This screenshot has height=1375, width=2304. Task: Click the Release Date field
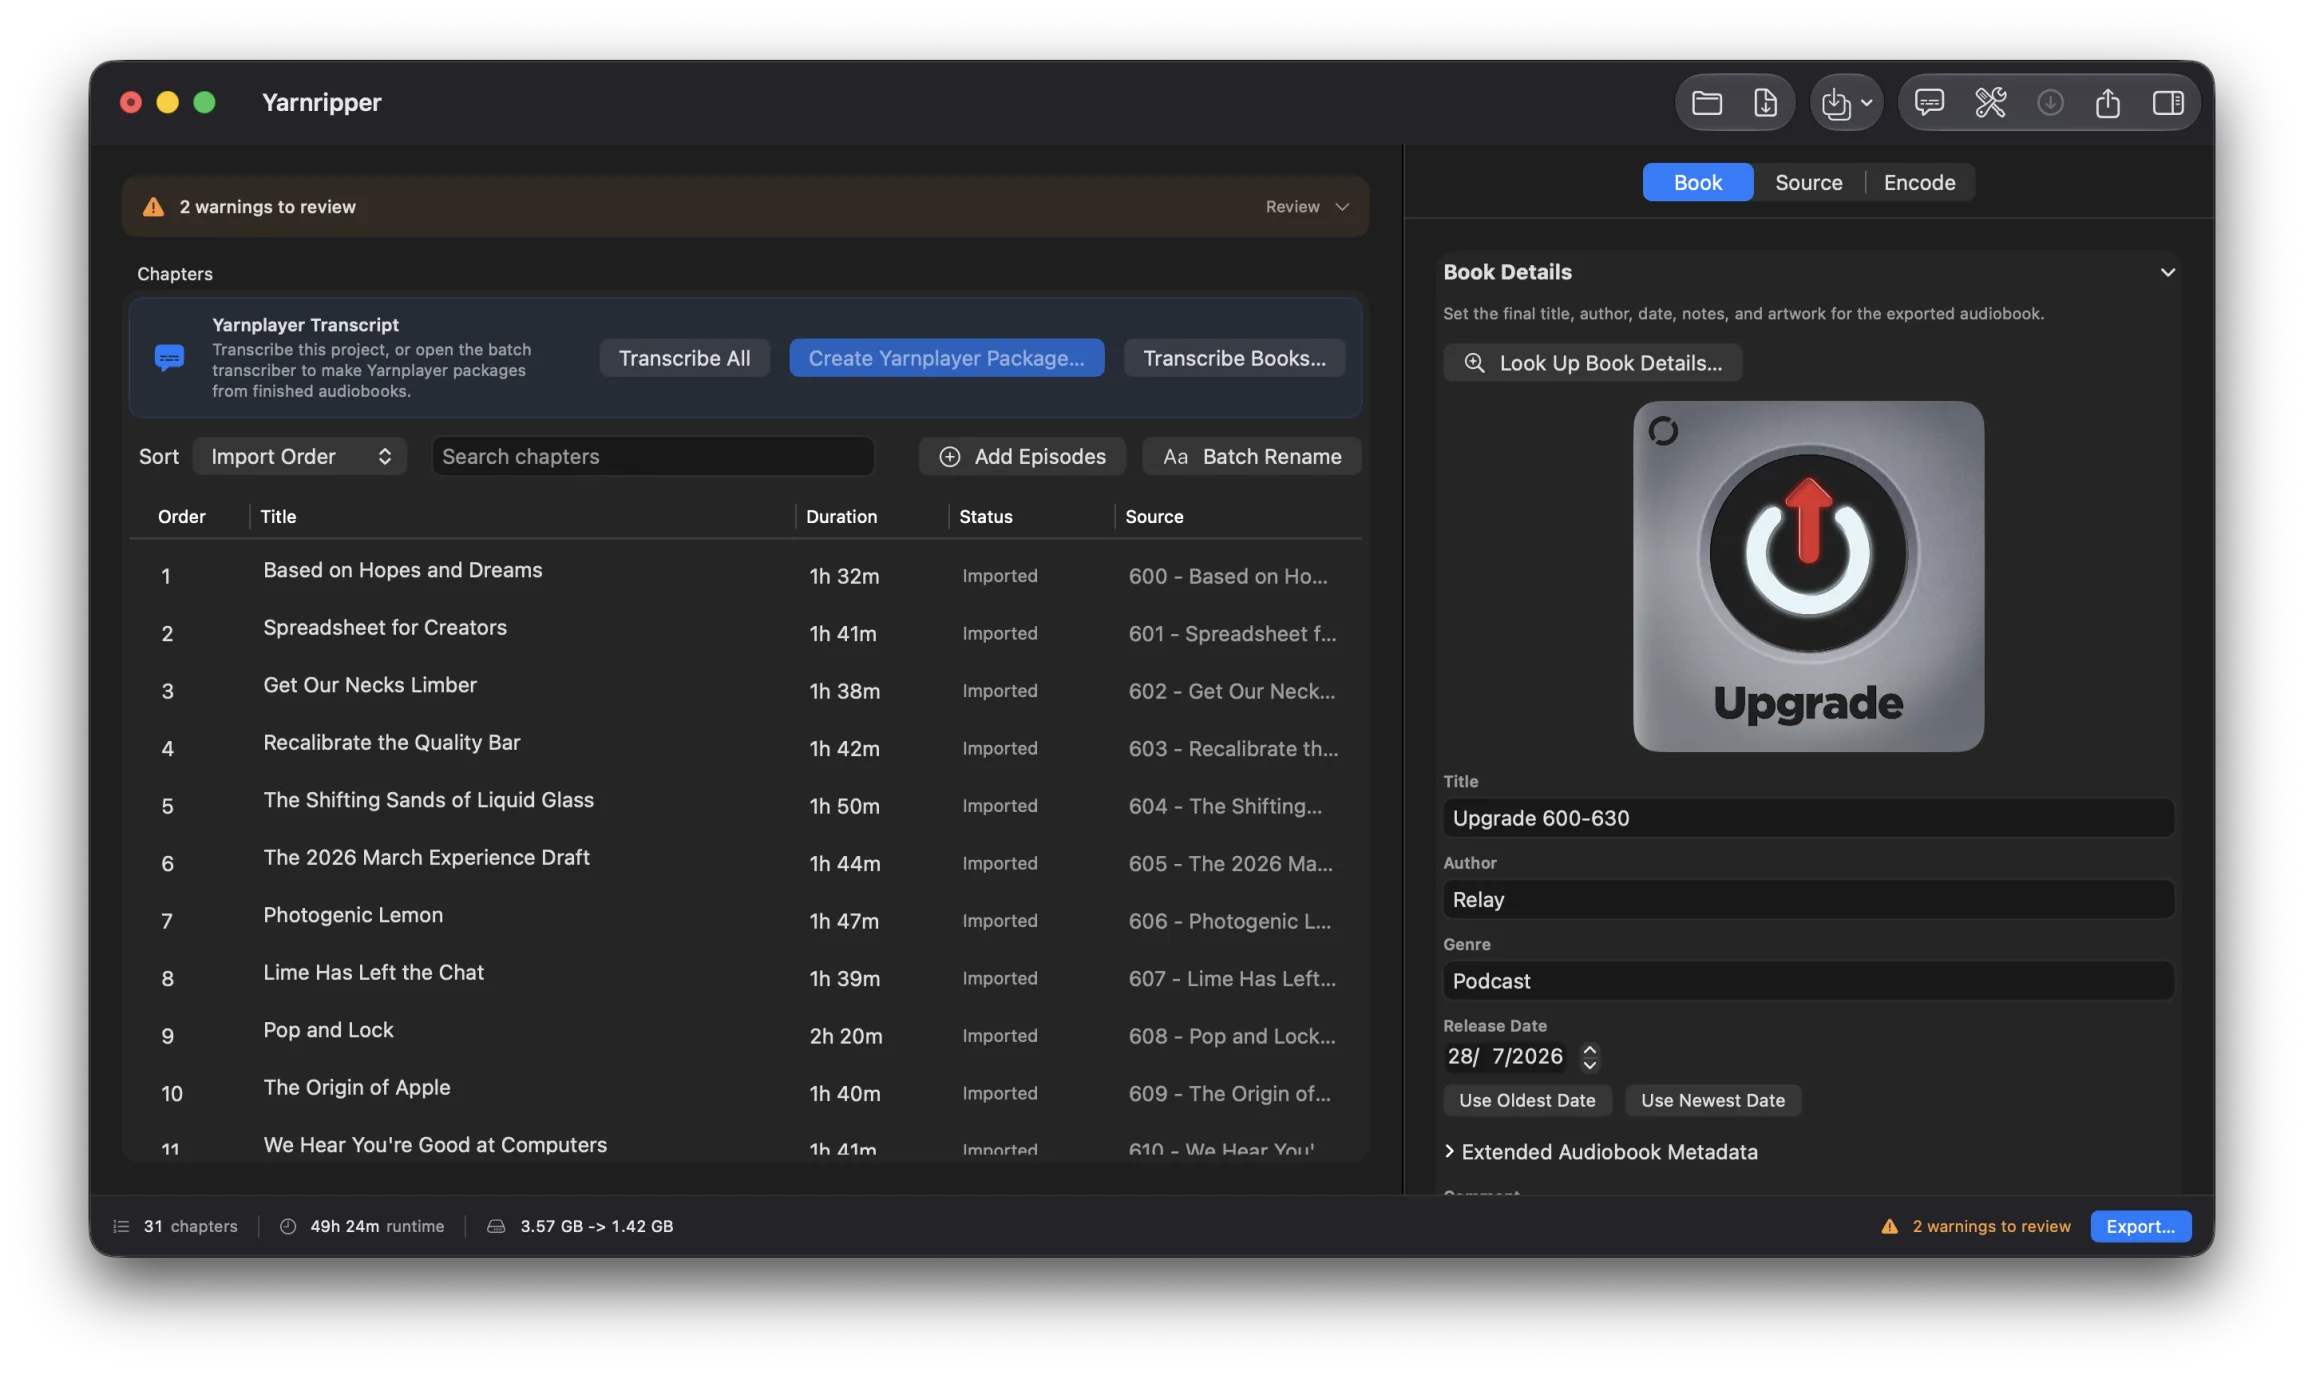point(1505,1056)
